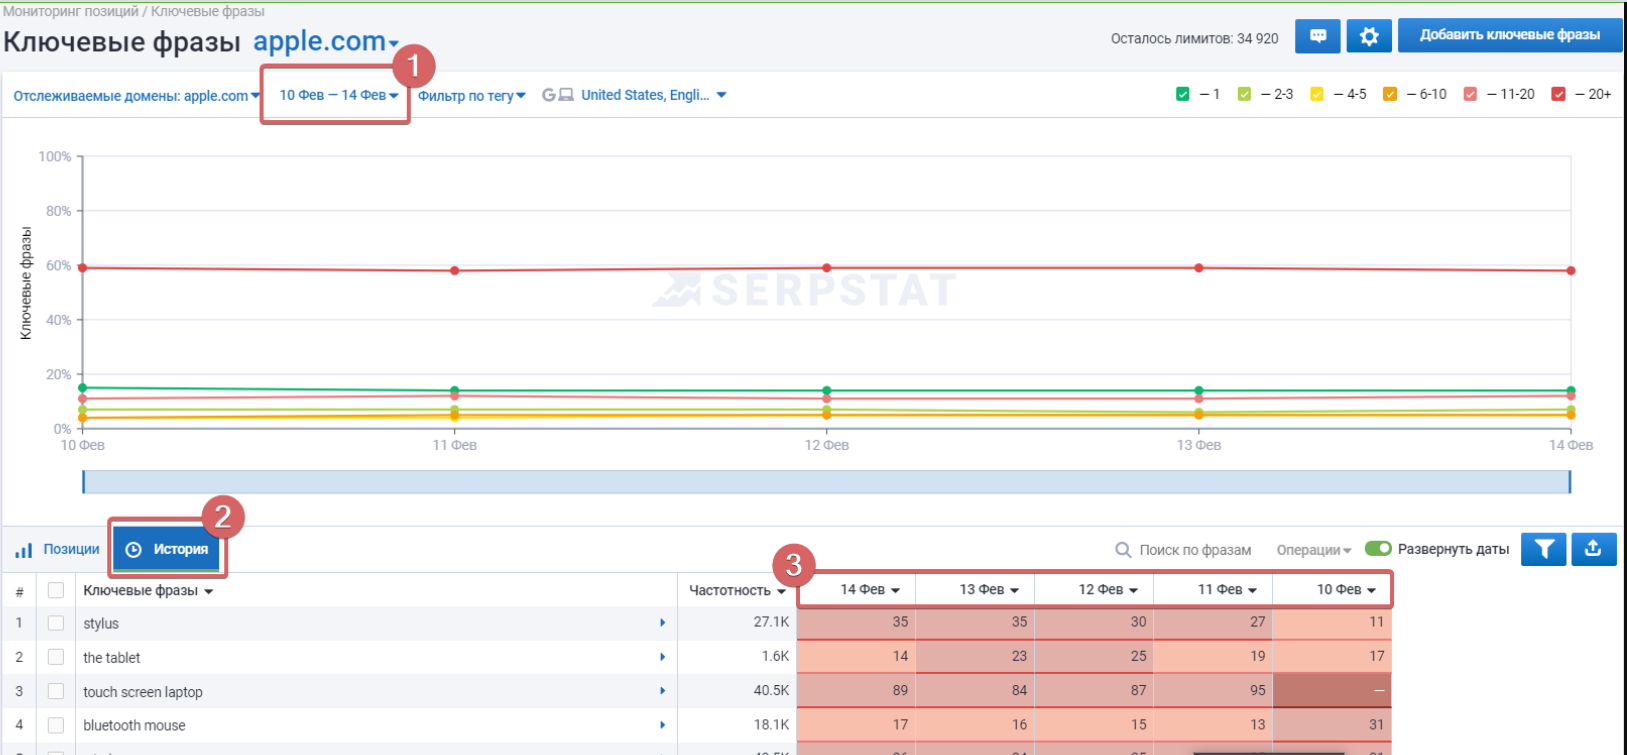The width and height of the screenshot is (1627, 755).
Task: Click the chart date range slider bar
Action: [x=826, y=482]
